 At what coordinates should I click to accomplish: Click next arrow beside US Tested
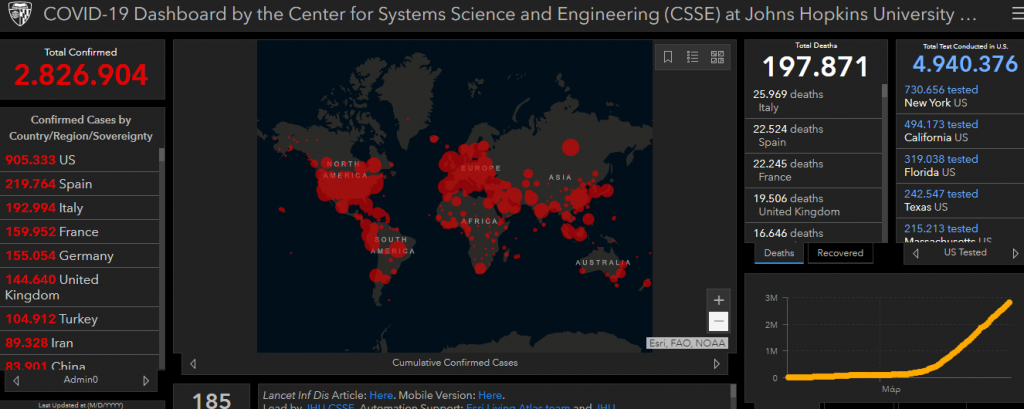(x=1009, y=253)
